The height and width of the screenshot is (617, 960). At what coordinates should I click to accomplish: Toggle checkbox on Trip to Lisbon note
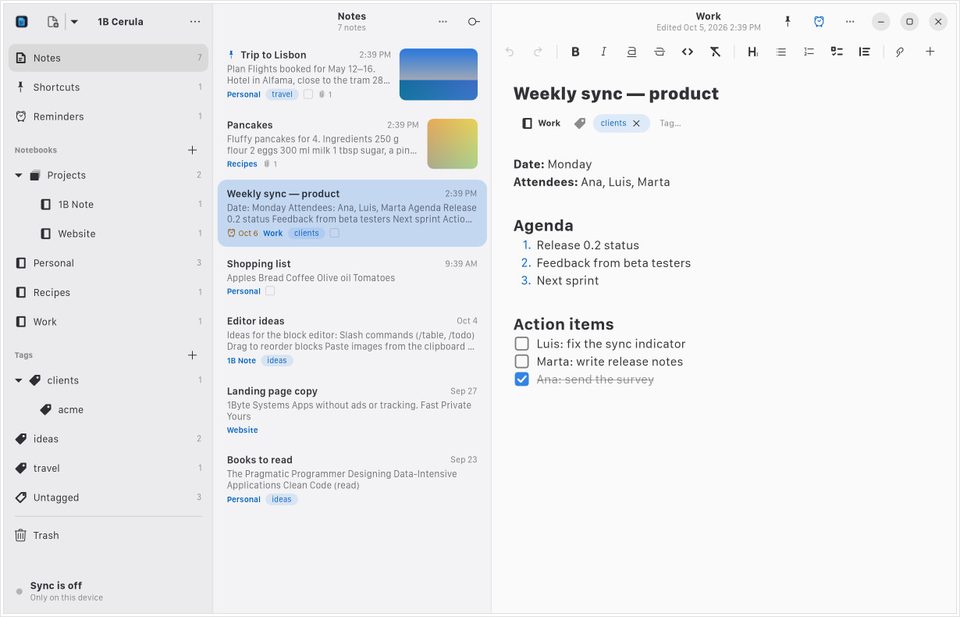pos(308,94)
